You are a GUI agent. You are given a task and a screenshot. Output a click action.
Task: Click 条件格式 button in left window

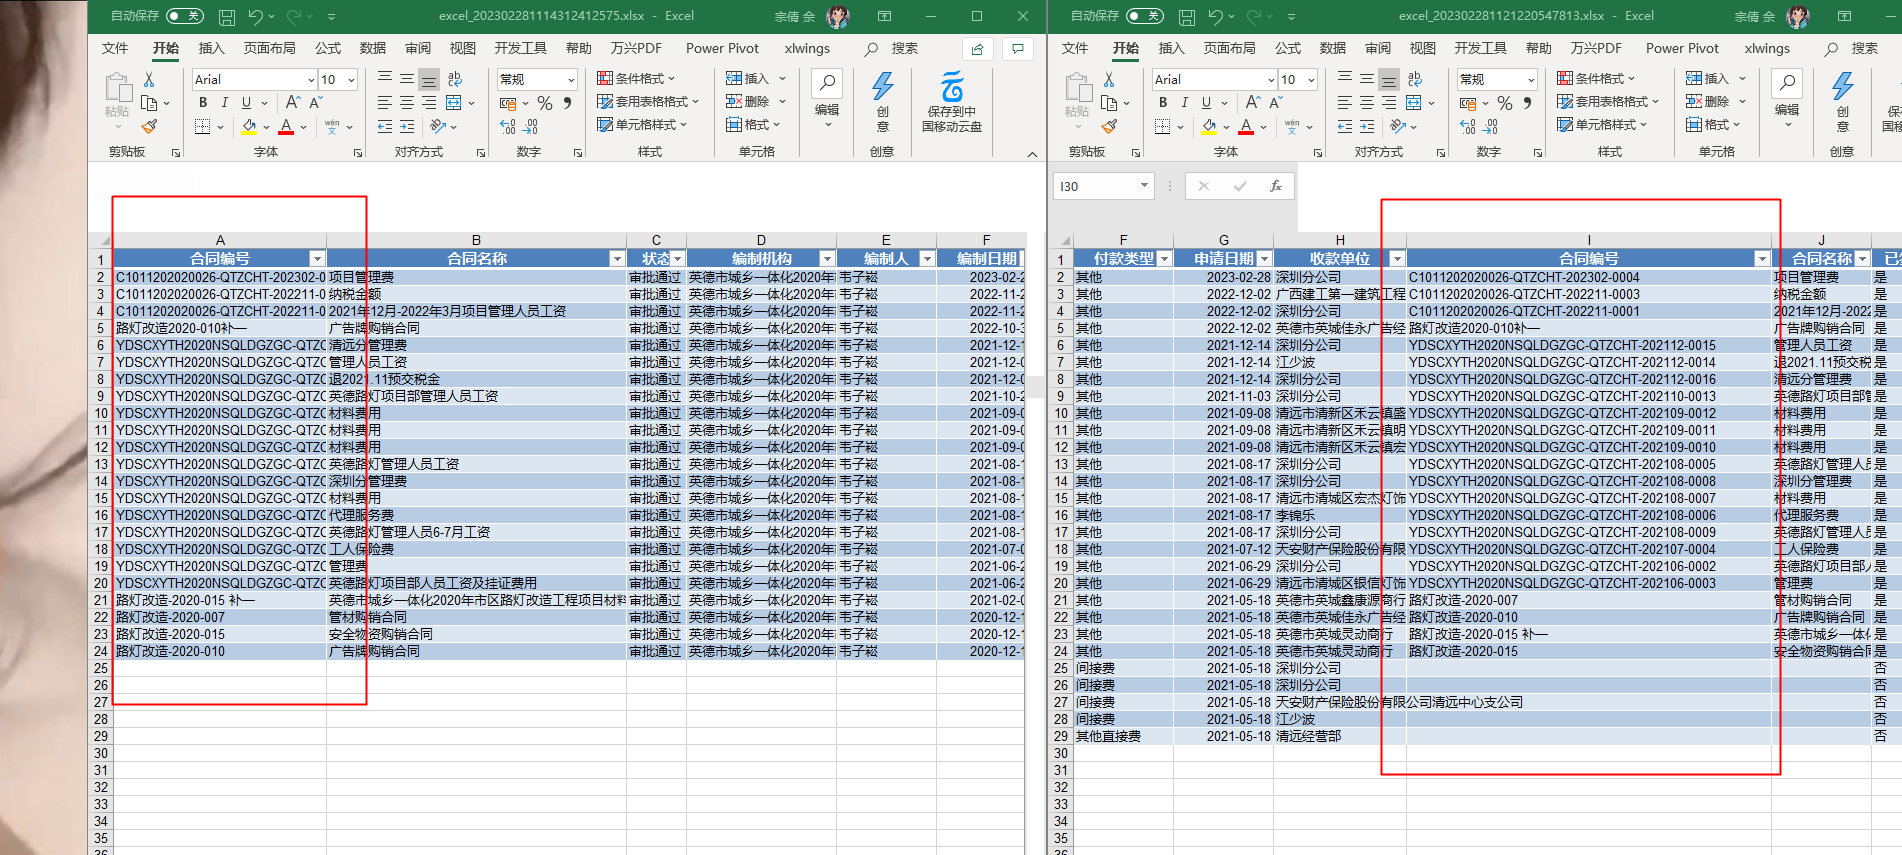tap(636, 78)
